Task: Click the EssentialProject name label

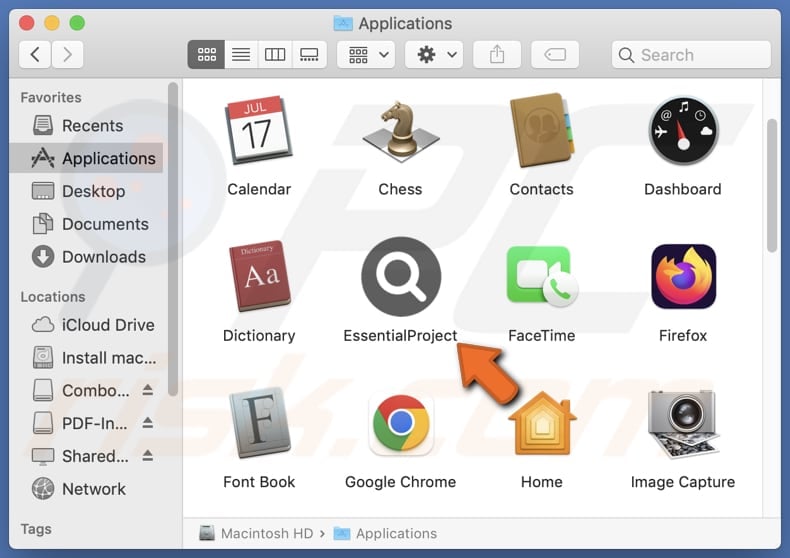Action: [401, 335]
